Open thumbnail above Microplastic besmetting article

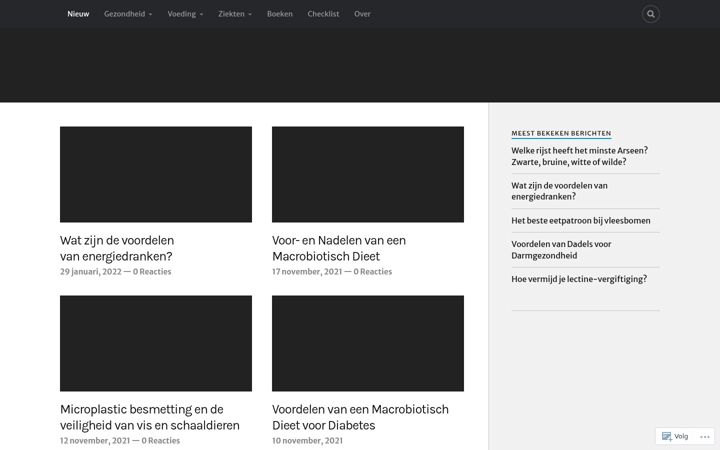(156, 343)
